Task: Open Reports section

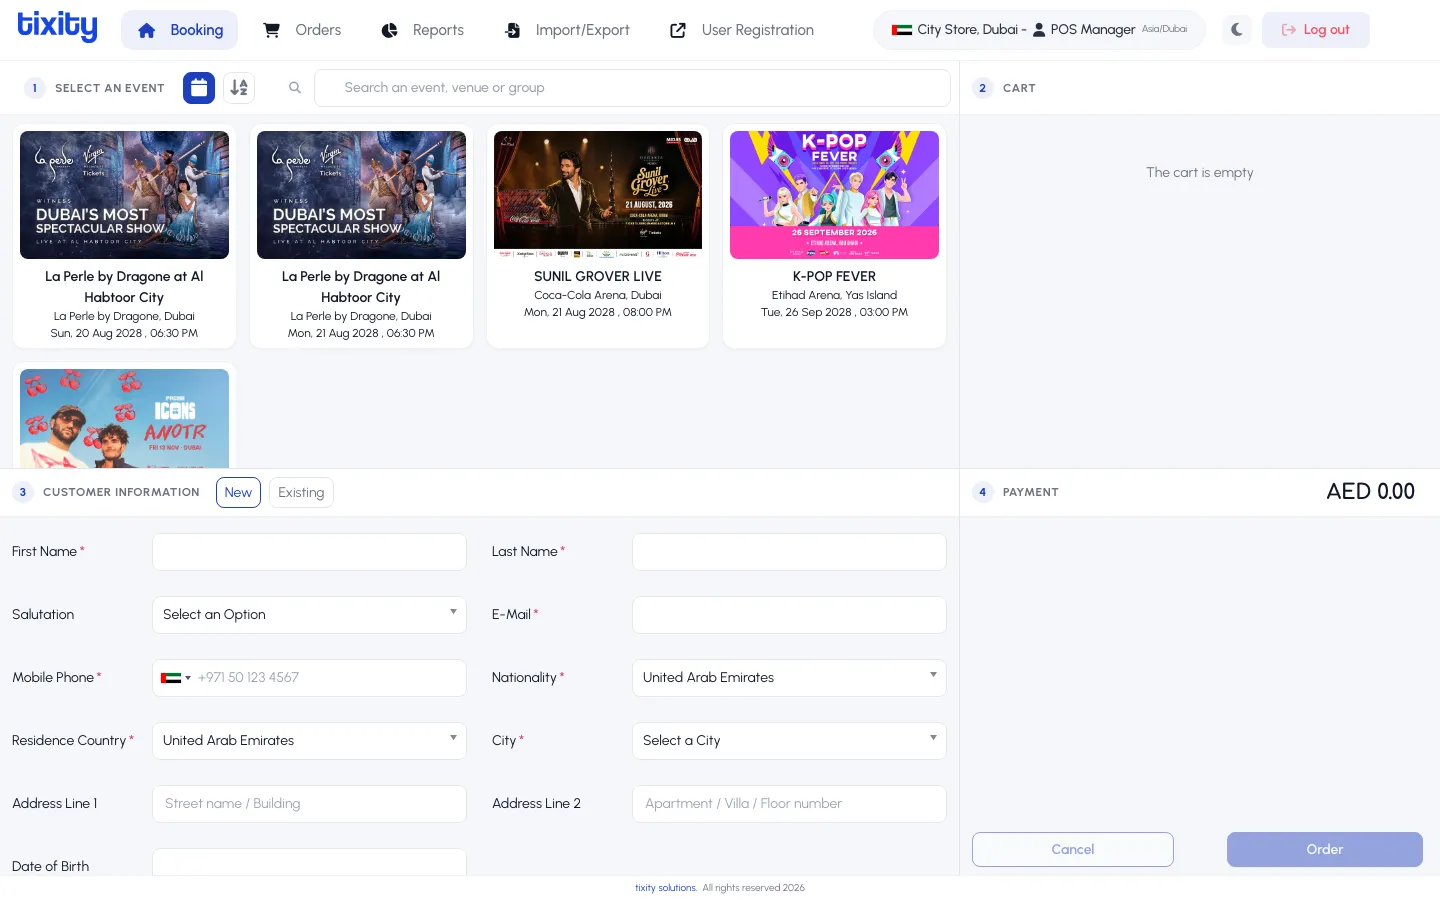Action: pos(423,30)
